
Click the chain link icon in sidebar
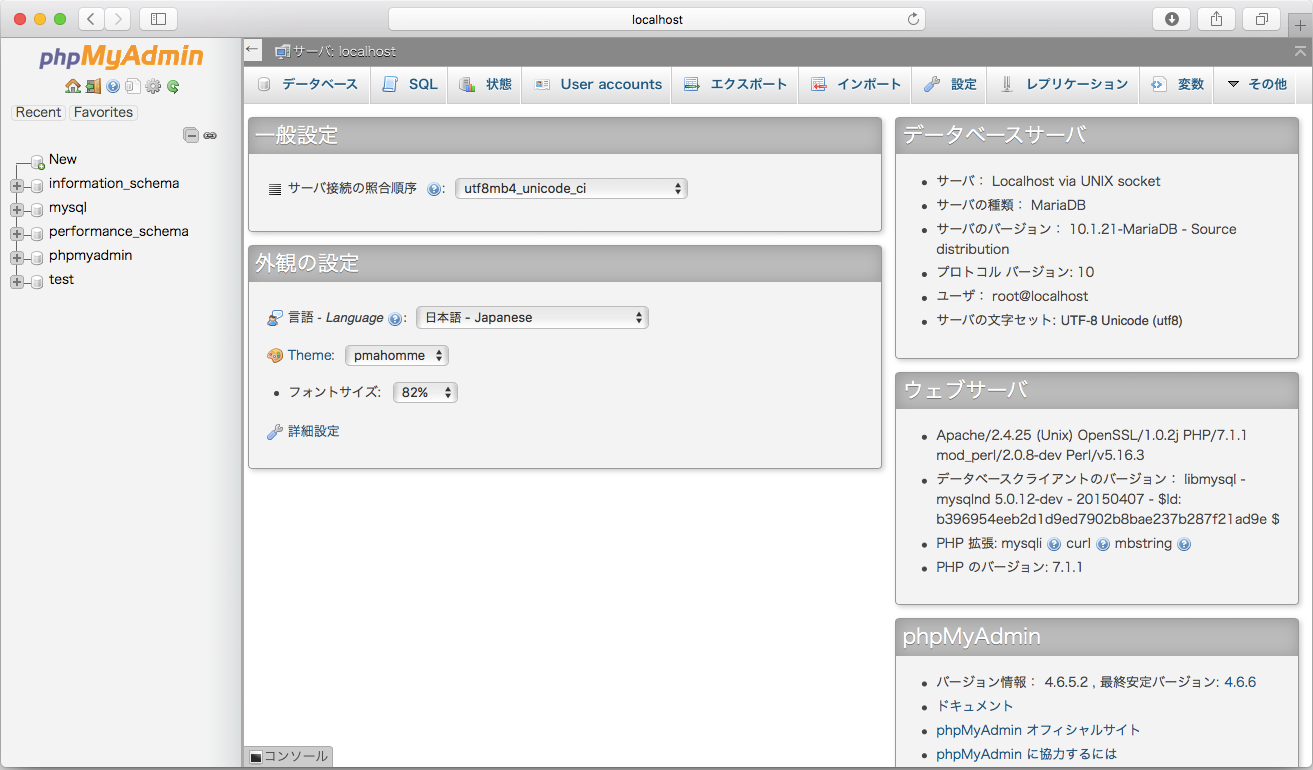pos(210,135)
